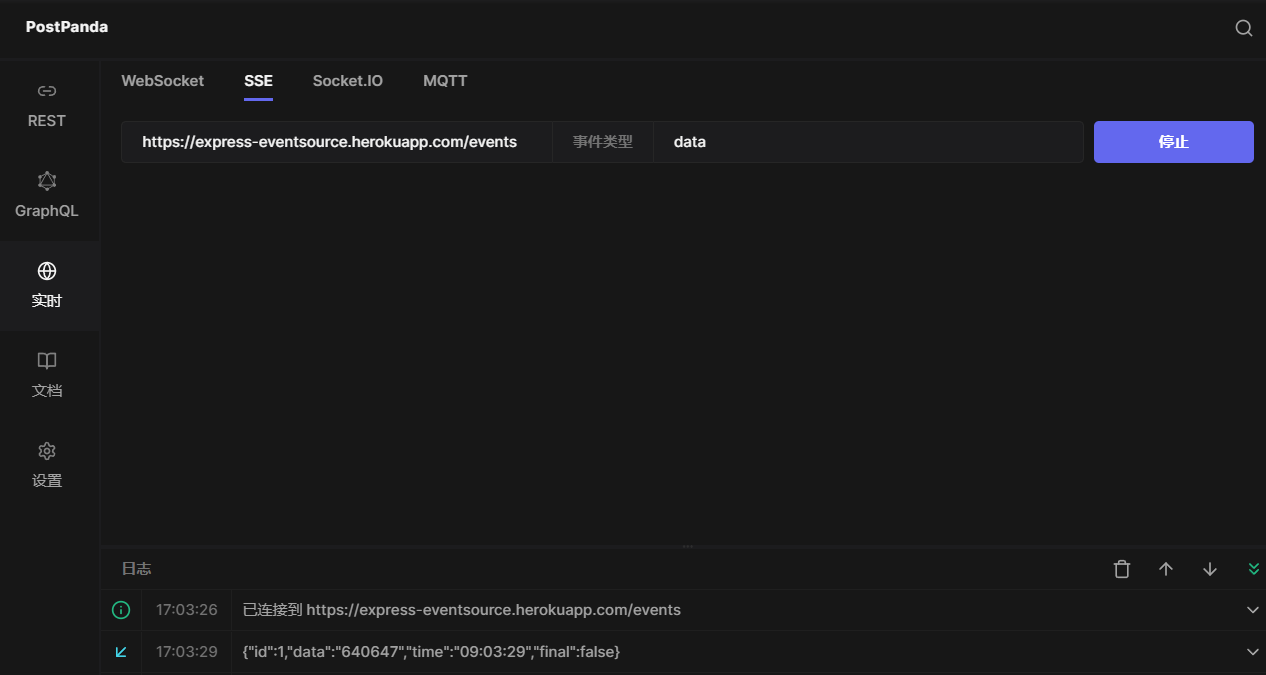Expand the 已连接到 log entry chevron
The image size is (1266, 675).
tap(1253, 610)
